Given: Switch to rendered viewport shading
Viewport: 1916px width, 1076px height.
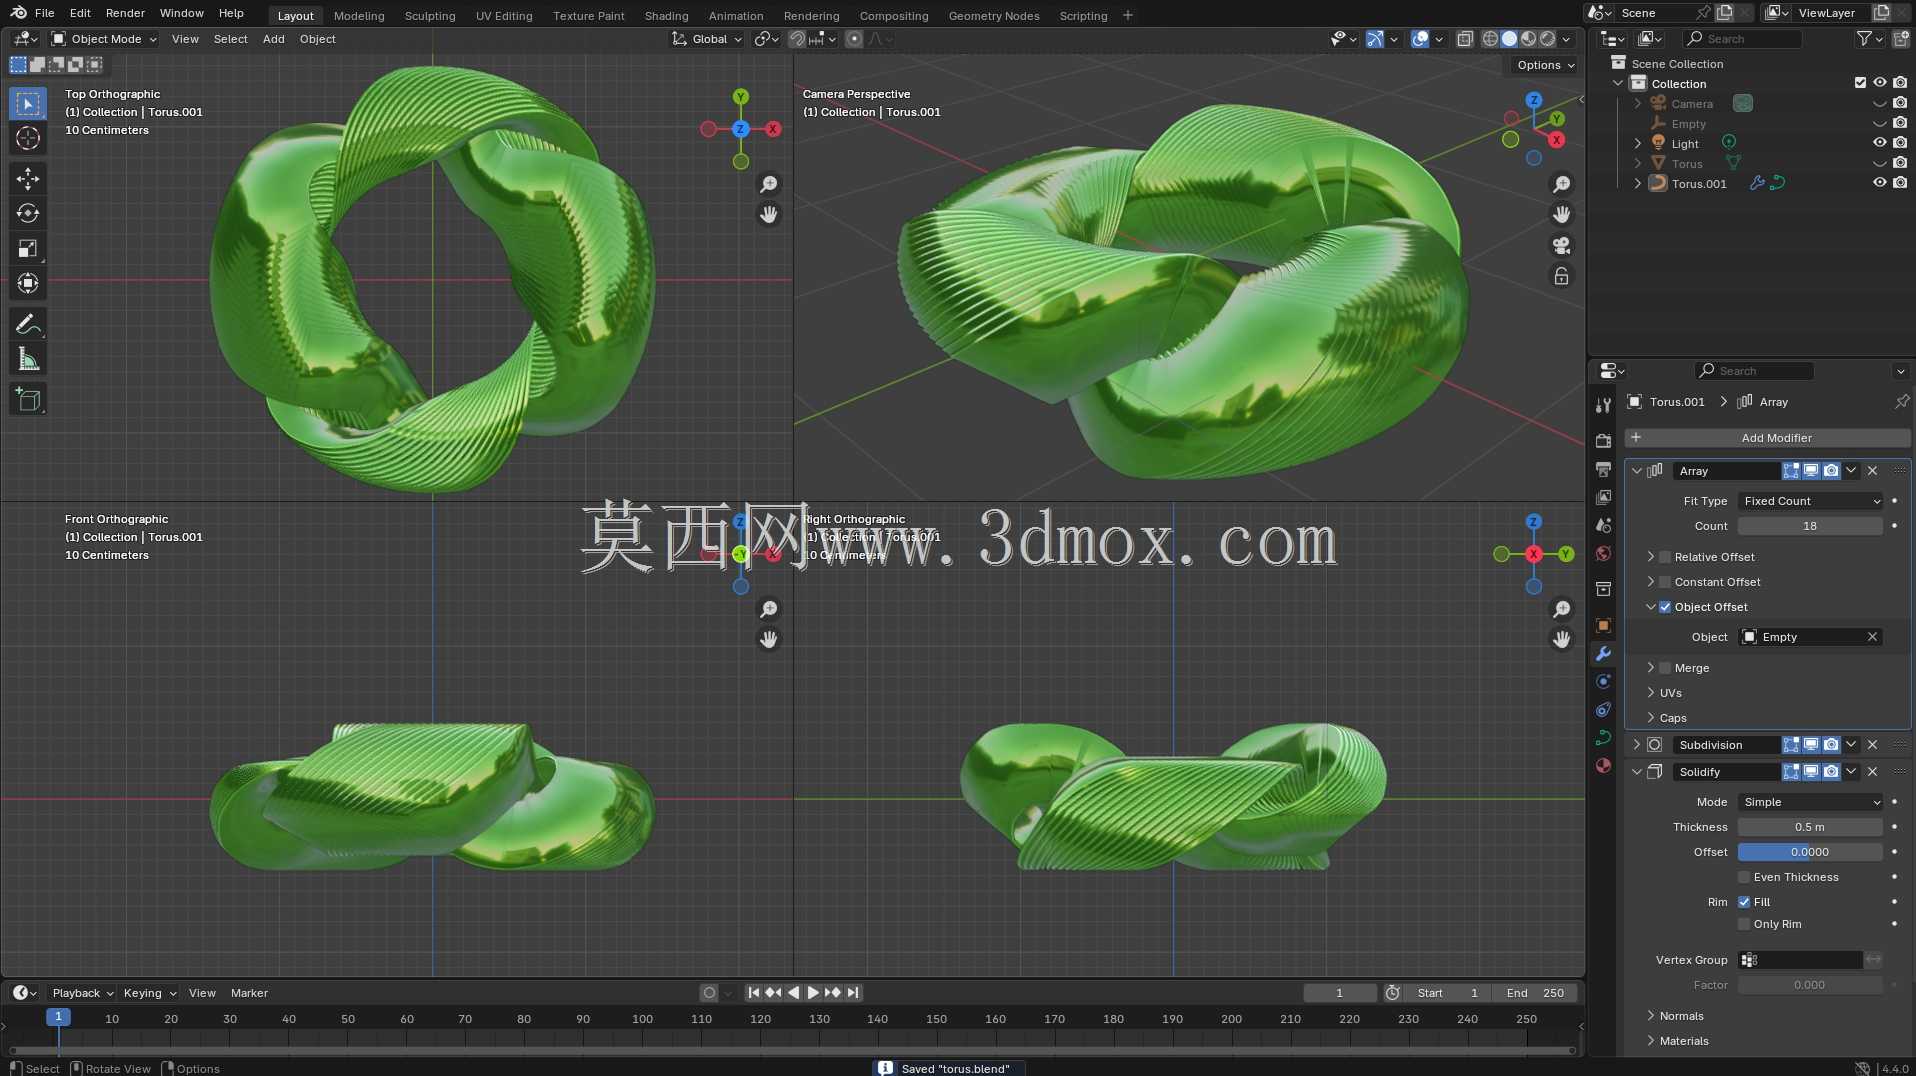Looking at the screenshot, I should click(x=1547, y=39).
